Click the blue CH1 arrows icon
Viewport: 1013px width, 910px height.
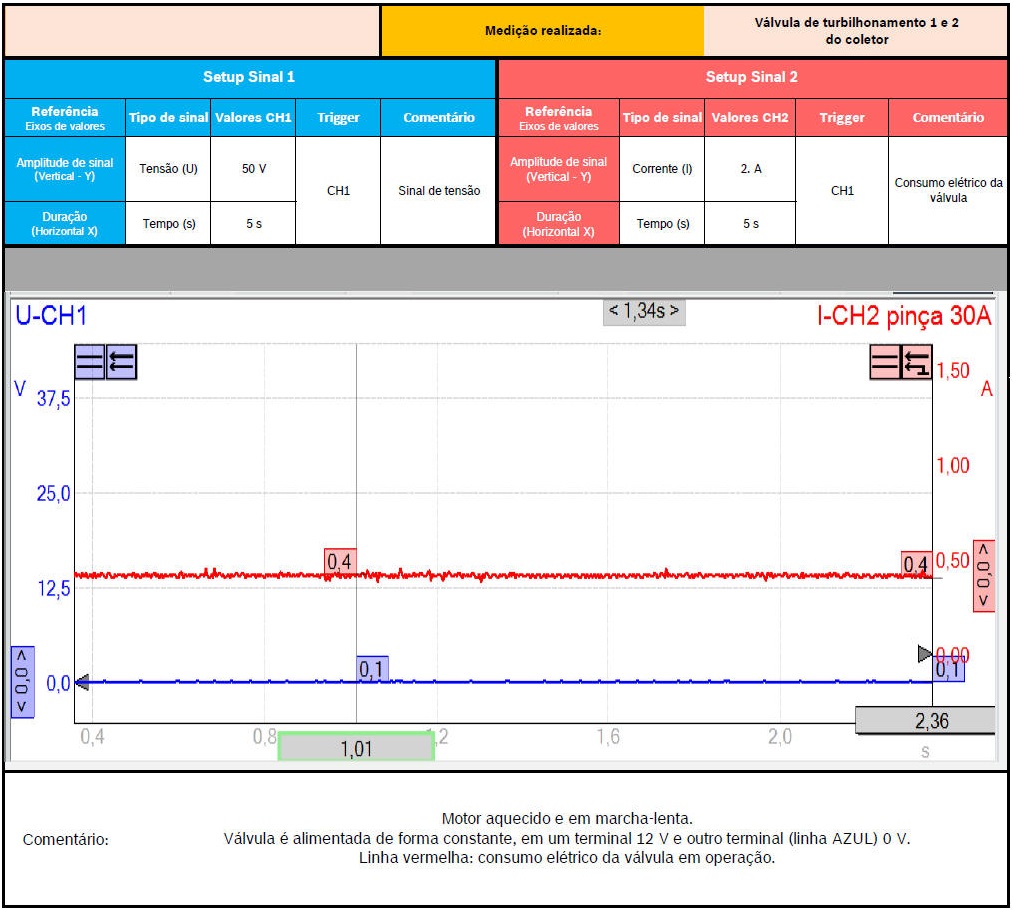coord(121,362)
